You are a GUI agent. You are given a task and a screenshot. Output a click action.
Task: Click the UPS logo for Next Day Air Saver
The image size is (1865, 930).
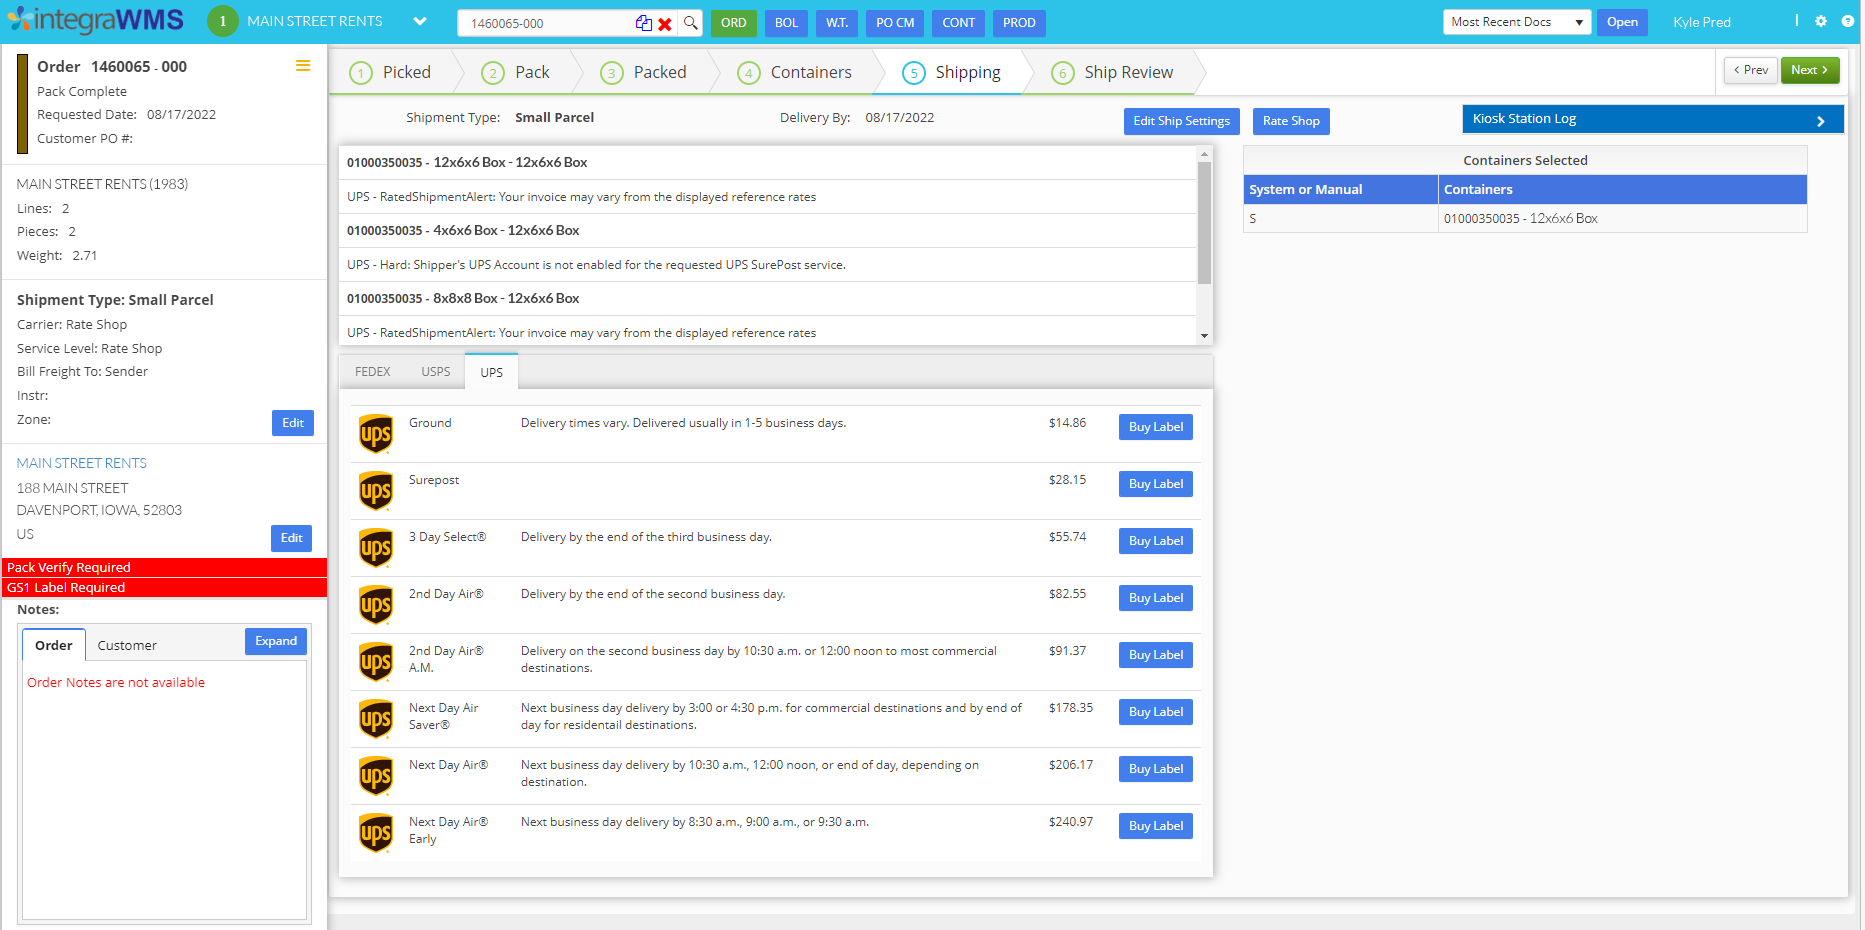[x=376, y=719]
